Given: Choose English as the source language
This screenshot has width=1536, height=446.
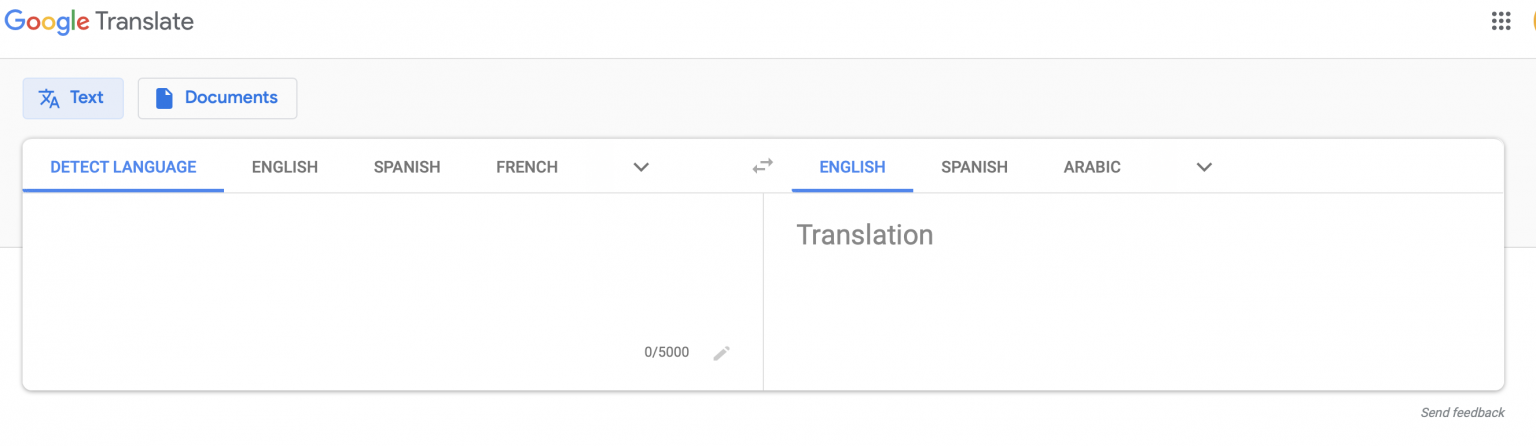Looking at the screenshot, I should 285,167.
